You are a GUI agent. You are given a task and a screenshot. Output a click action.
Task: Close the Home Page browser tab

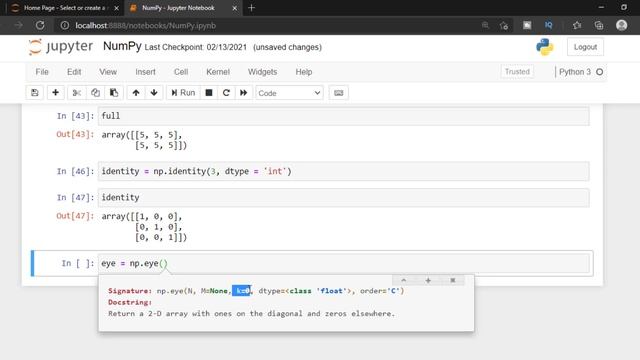point(116,8)
